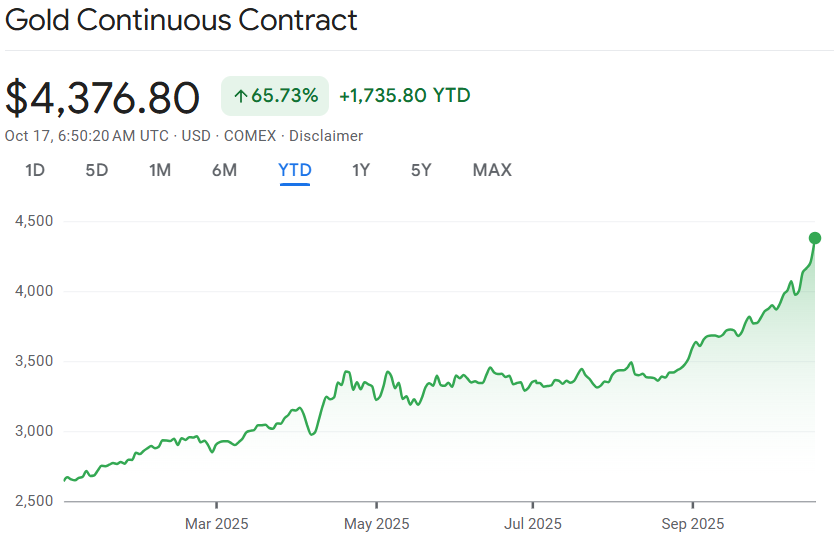This screenshot has width=834, height=546.
Task: Click the May 2025 axis label
Action: [x=376, y=523]
